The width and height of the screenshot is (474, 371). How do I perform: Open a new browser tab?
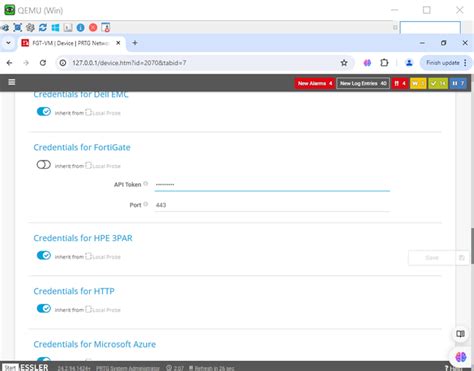pyautogui.click(x=135, y=43)
